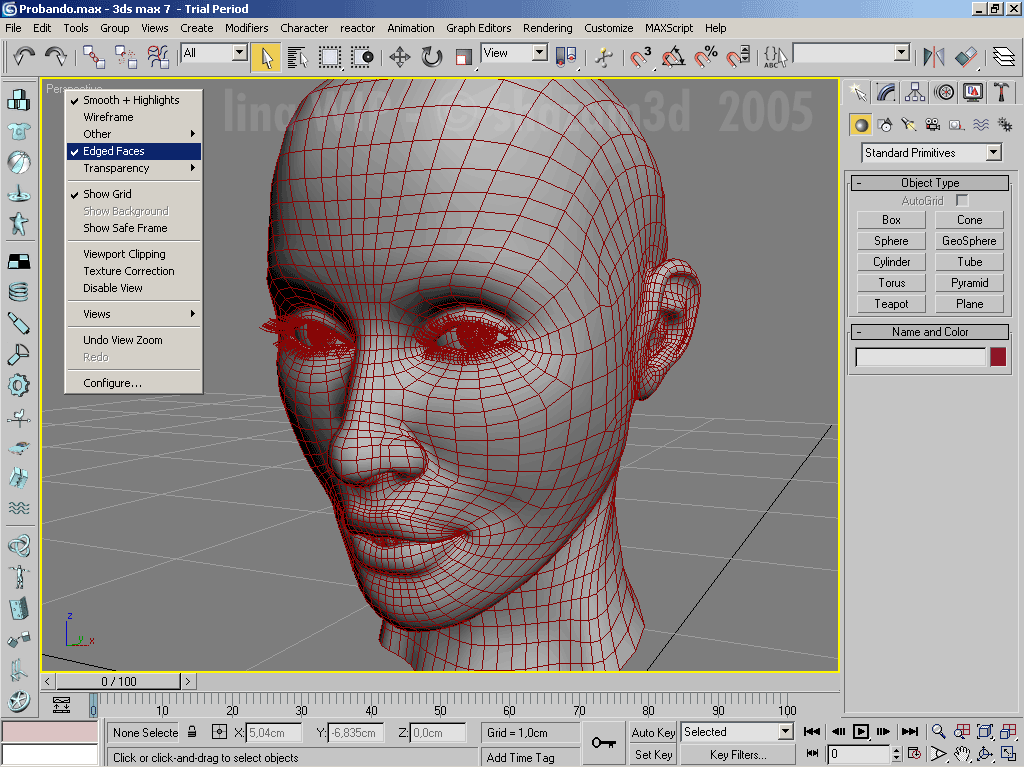Open the Utilities hammer tab
Image resolution: width=1024 pixels, height=768 pixels.
1001,93
